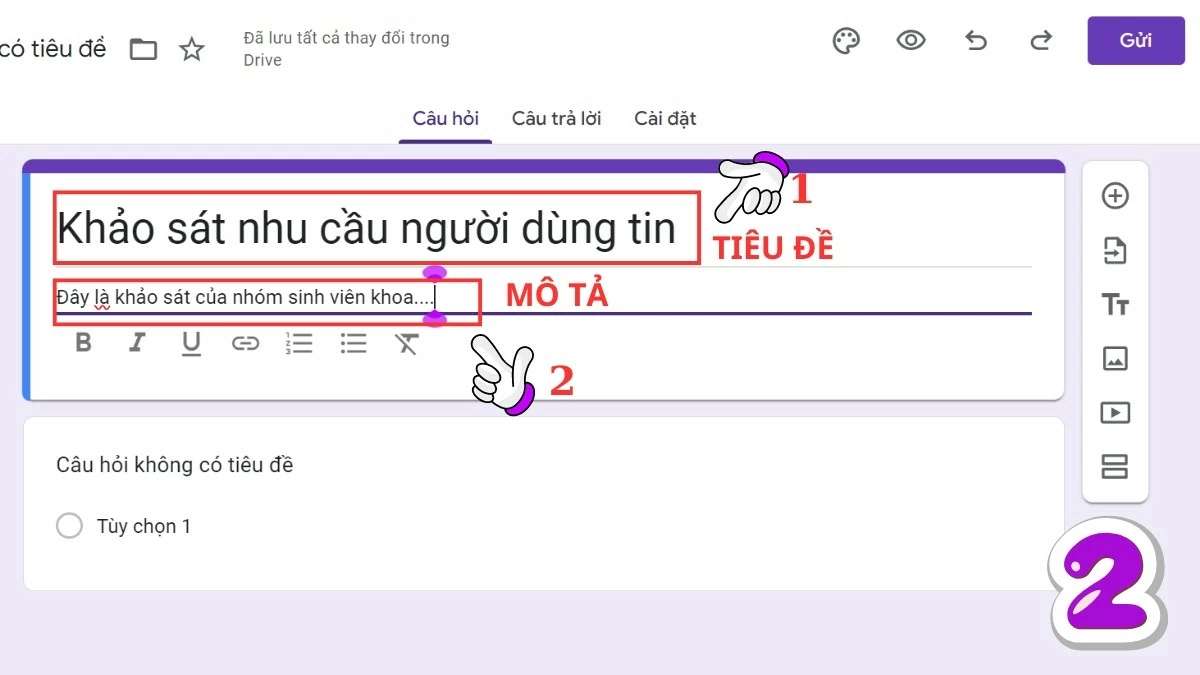Add a new section using the bottom sidebar icon
Image resolution: width=1200 pixels, height=675 pixels.
[x=1115, y=466]
